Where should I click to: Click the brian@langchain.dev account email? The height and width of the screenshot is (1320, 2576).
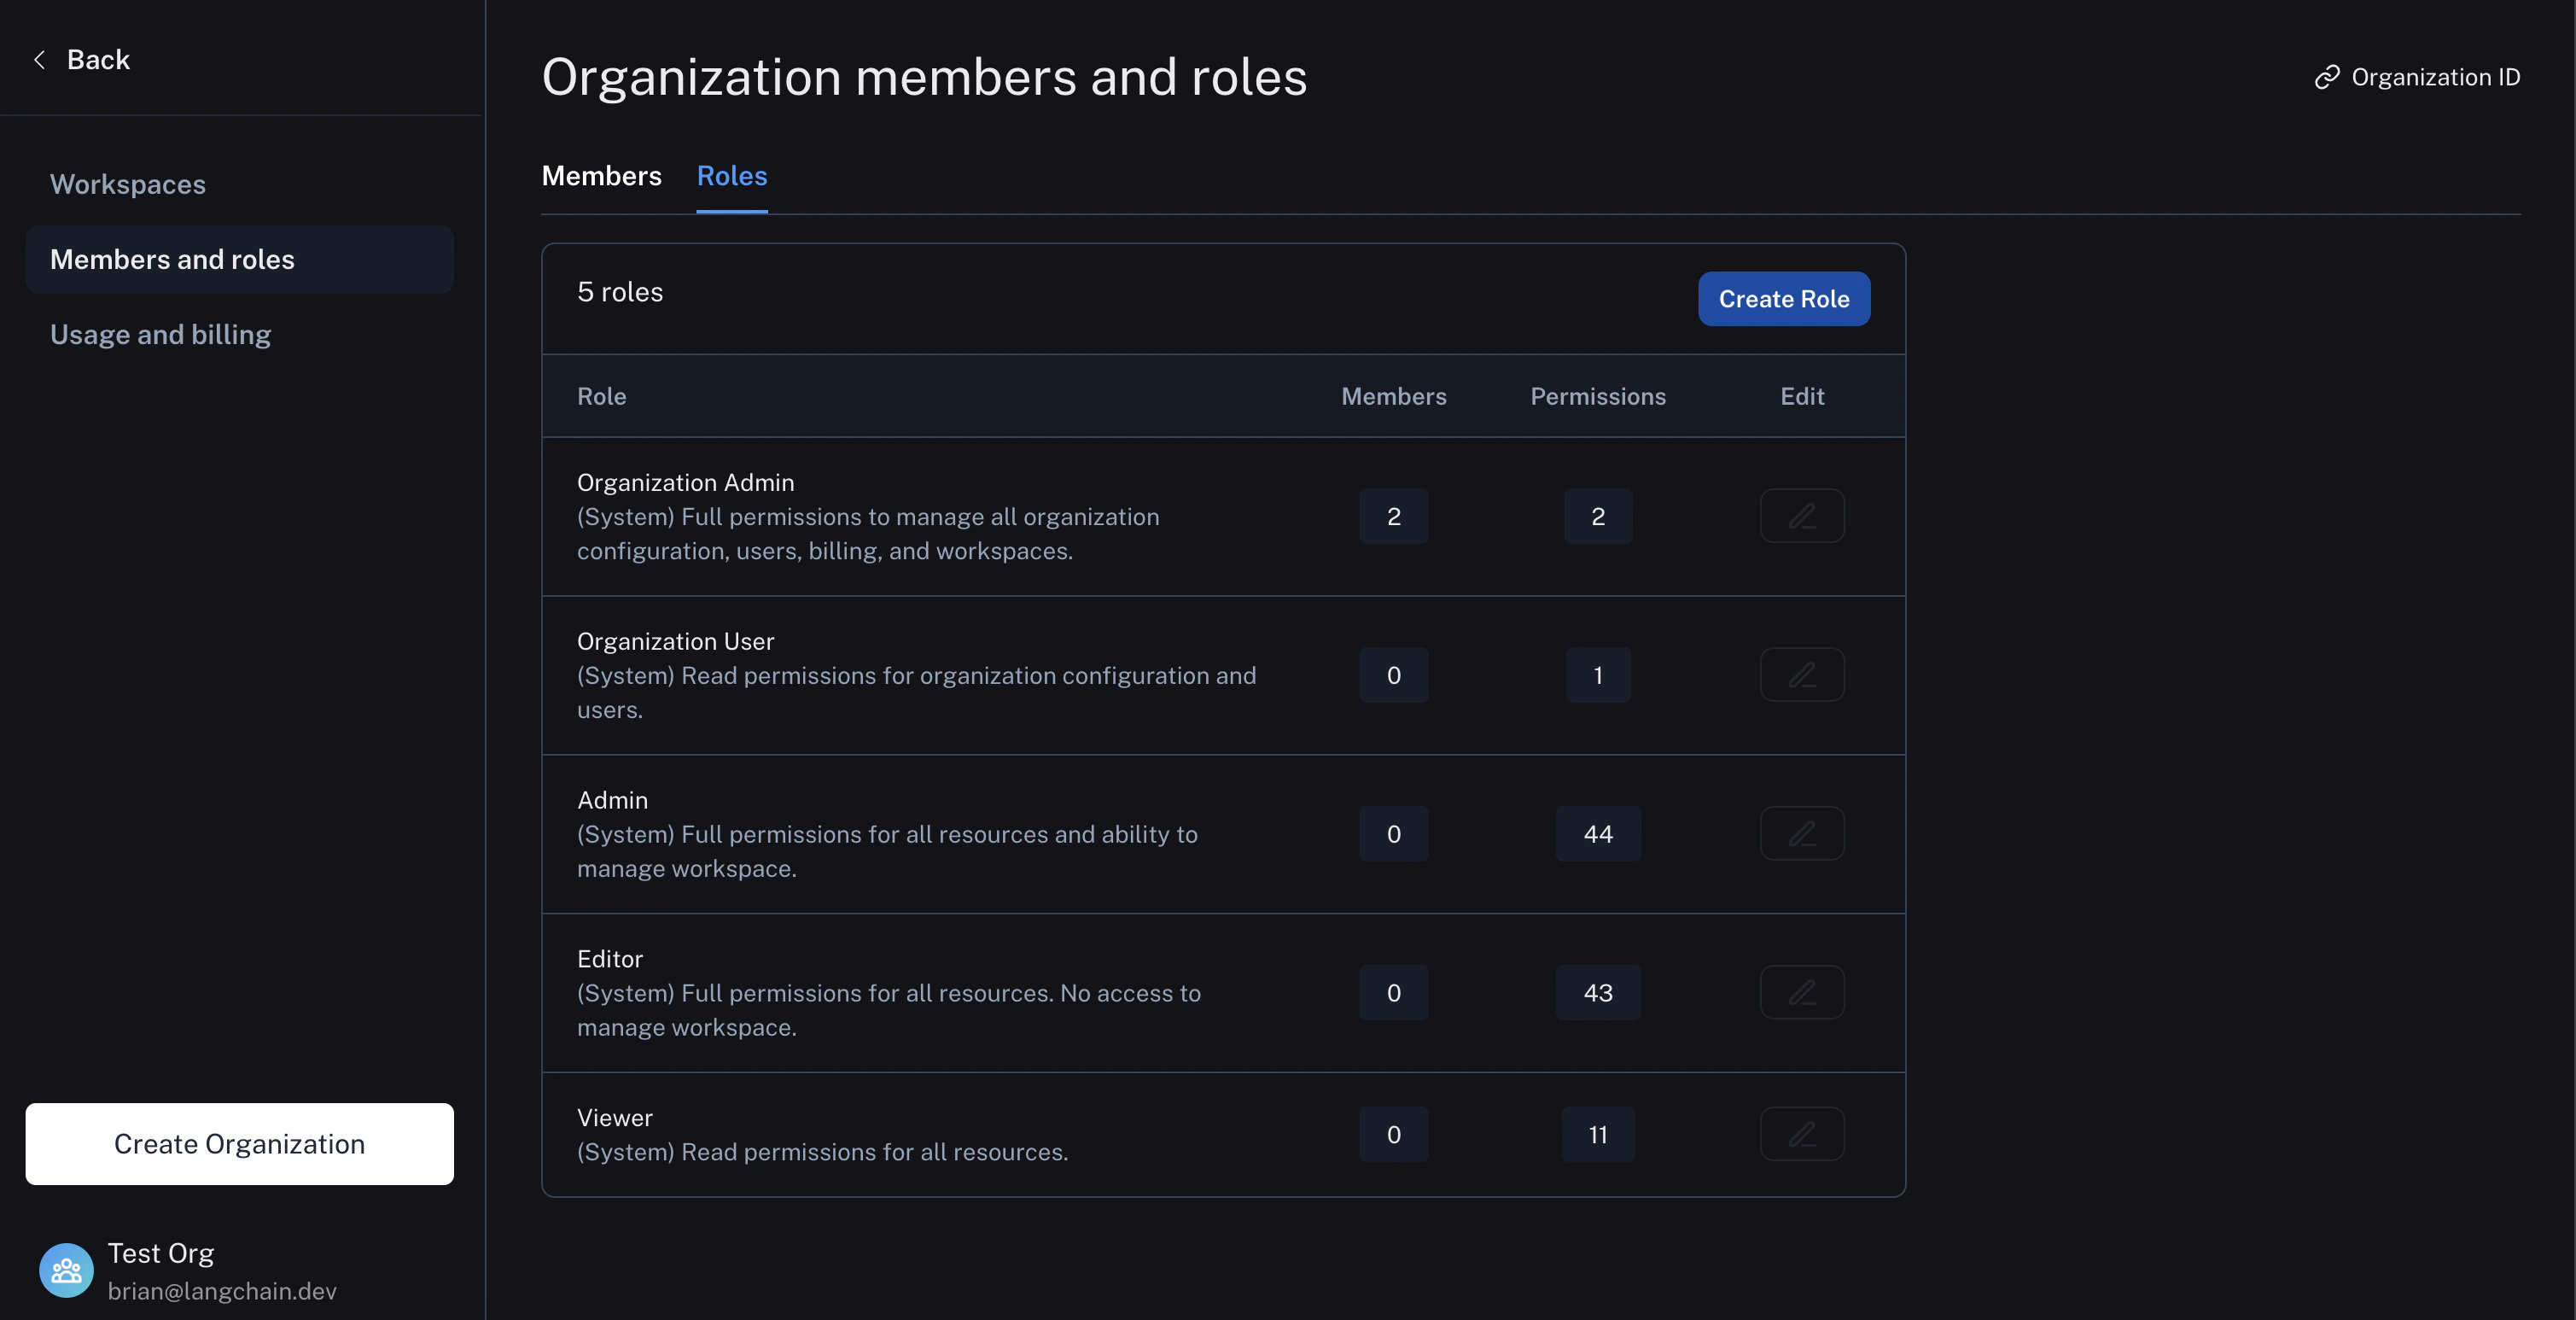click(x=223, y=1291)
